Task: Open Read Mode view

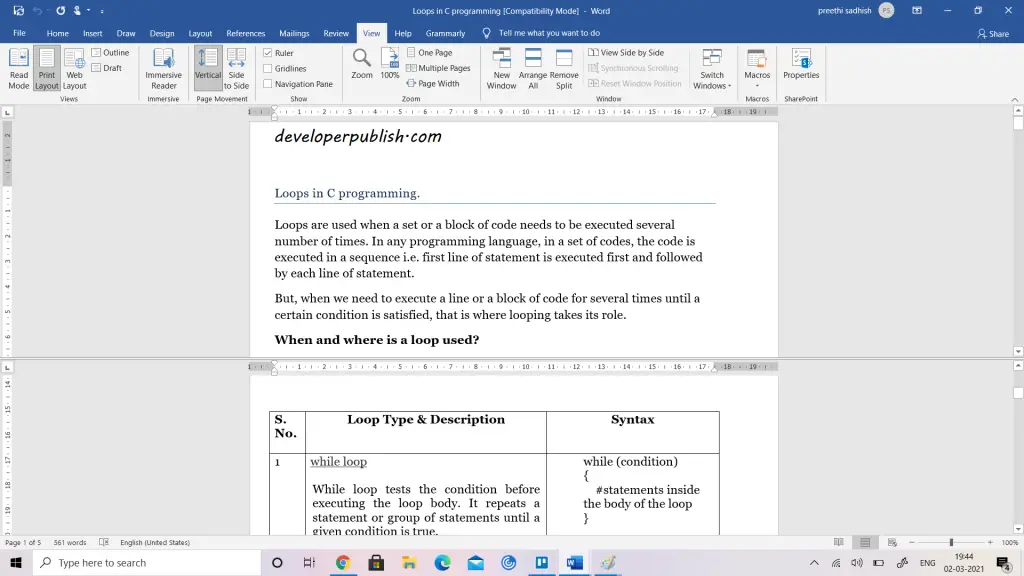Action: [19, 69]
